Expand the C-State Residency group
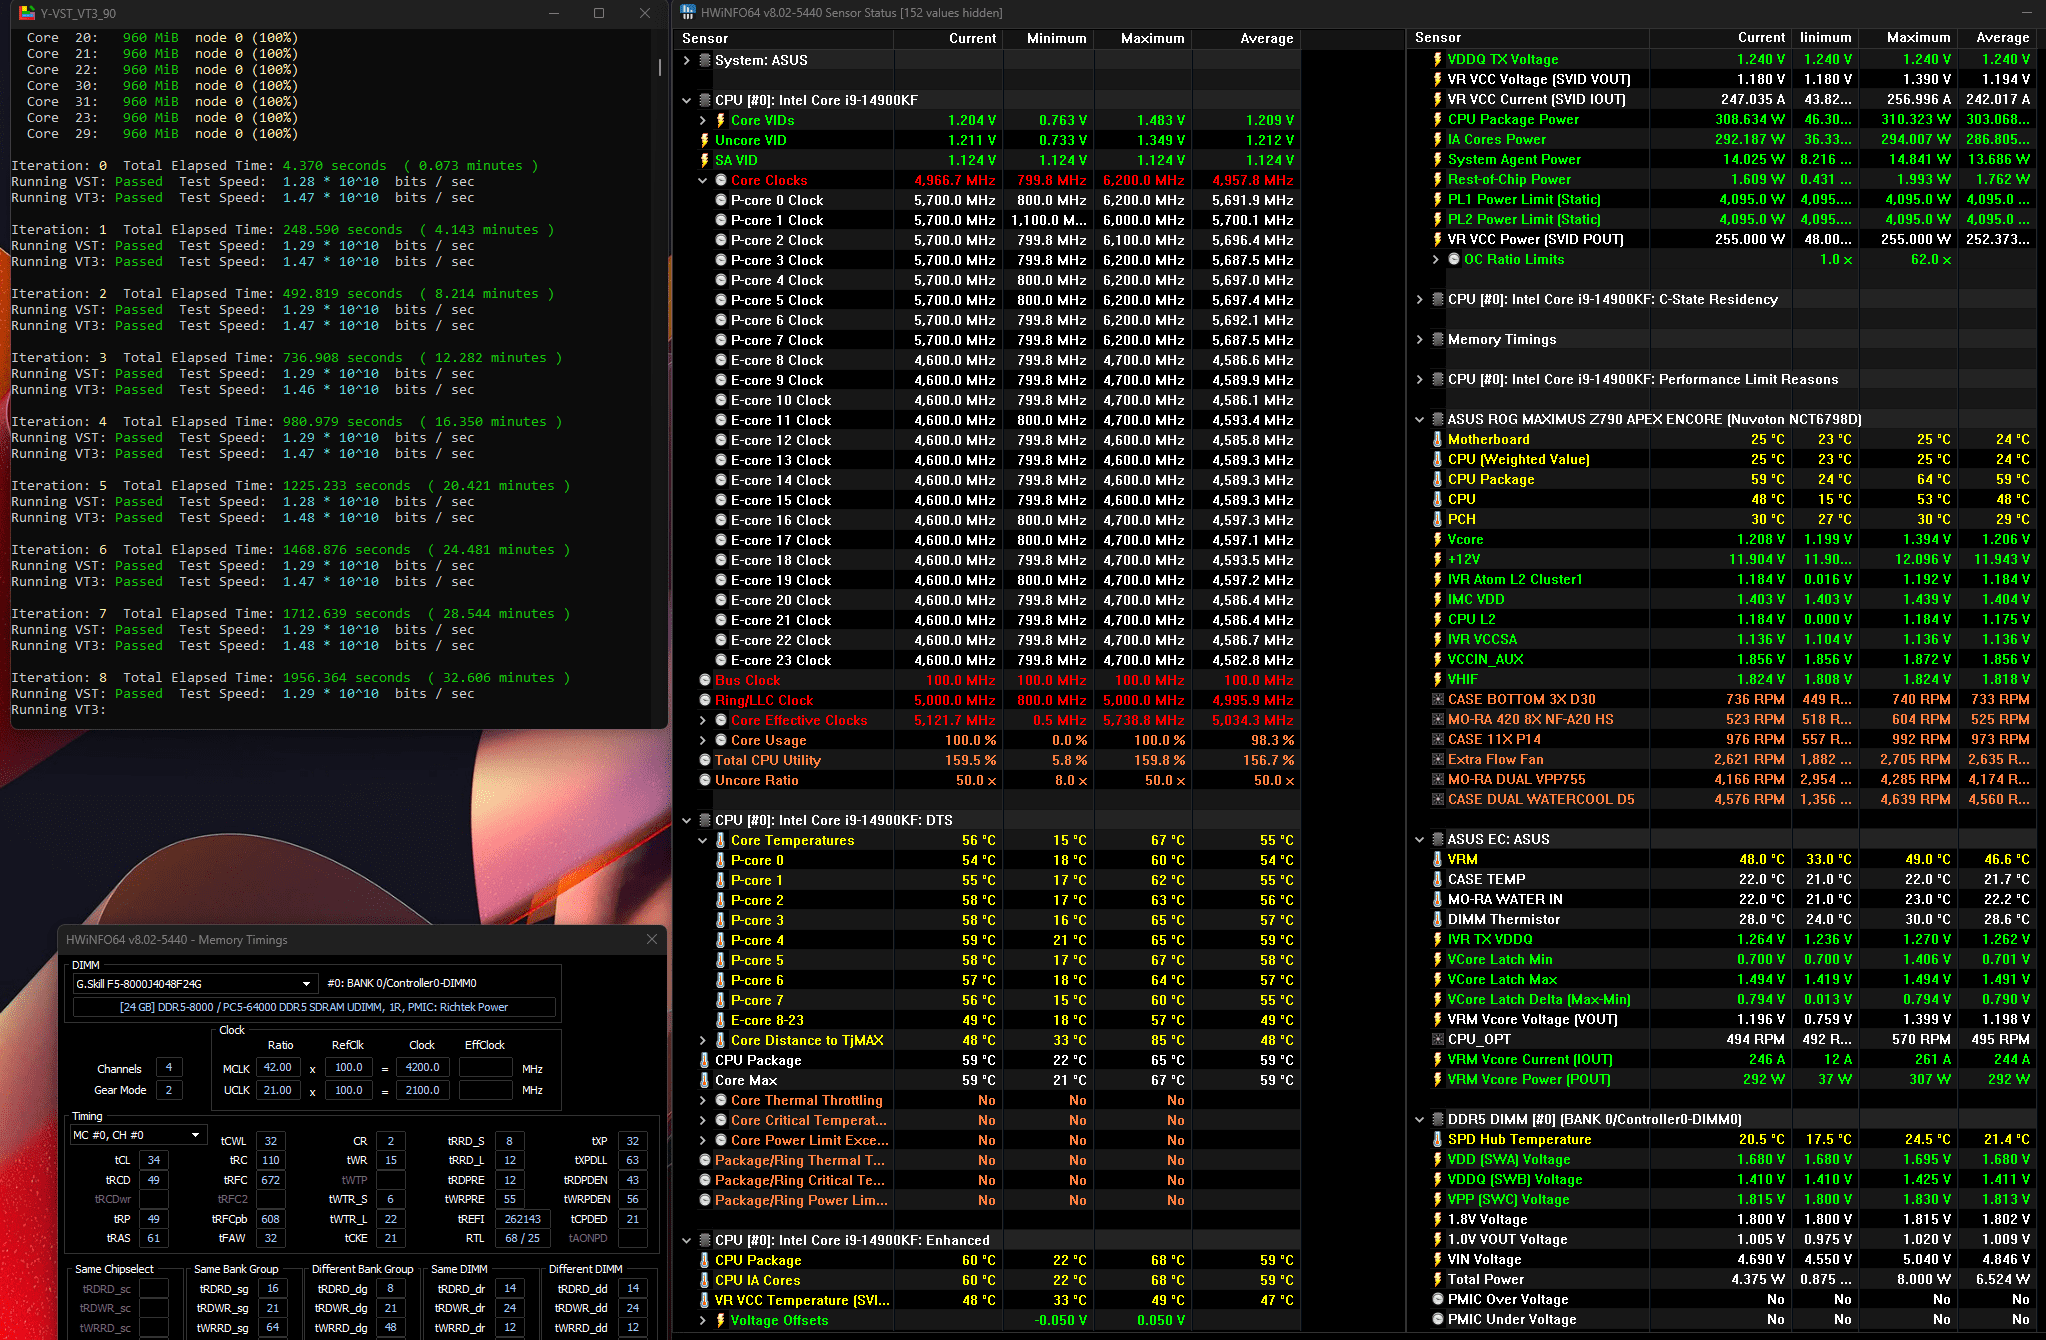The height and width of the screenshot is (1340, 2046). 1419,299
